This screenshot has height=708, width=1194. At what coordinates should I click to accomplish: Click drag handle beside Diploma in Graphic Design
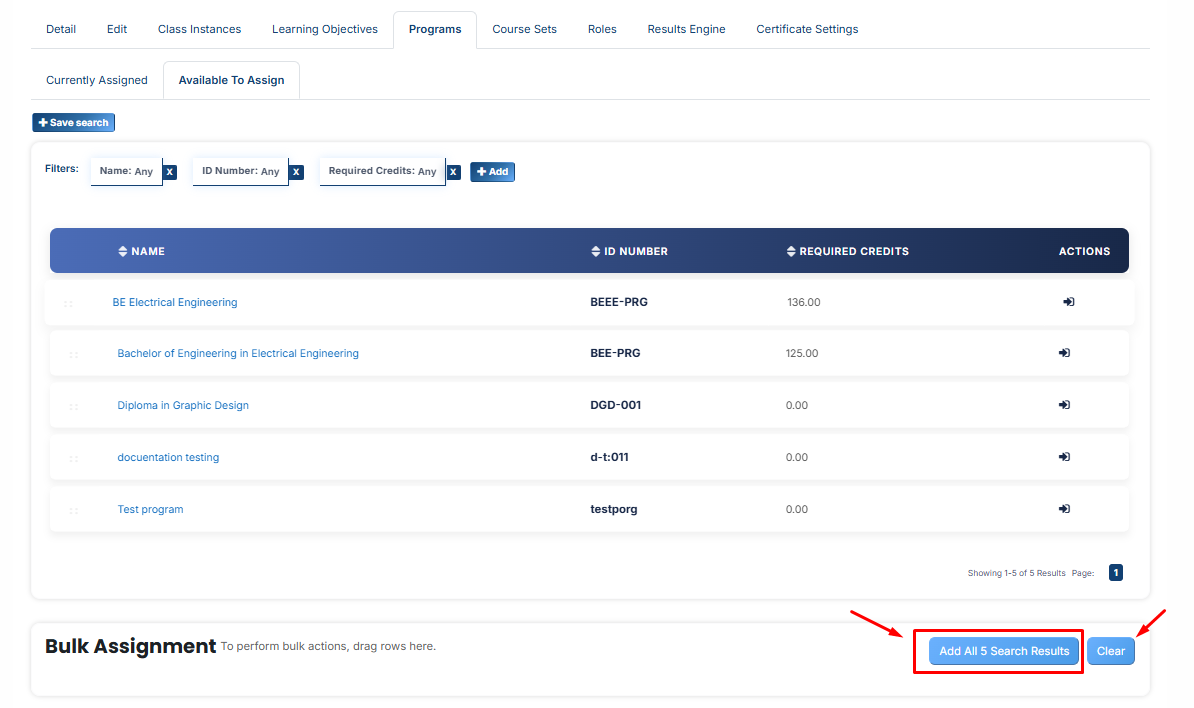[x=74, y=407]
